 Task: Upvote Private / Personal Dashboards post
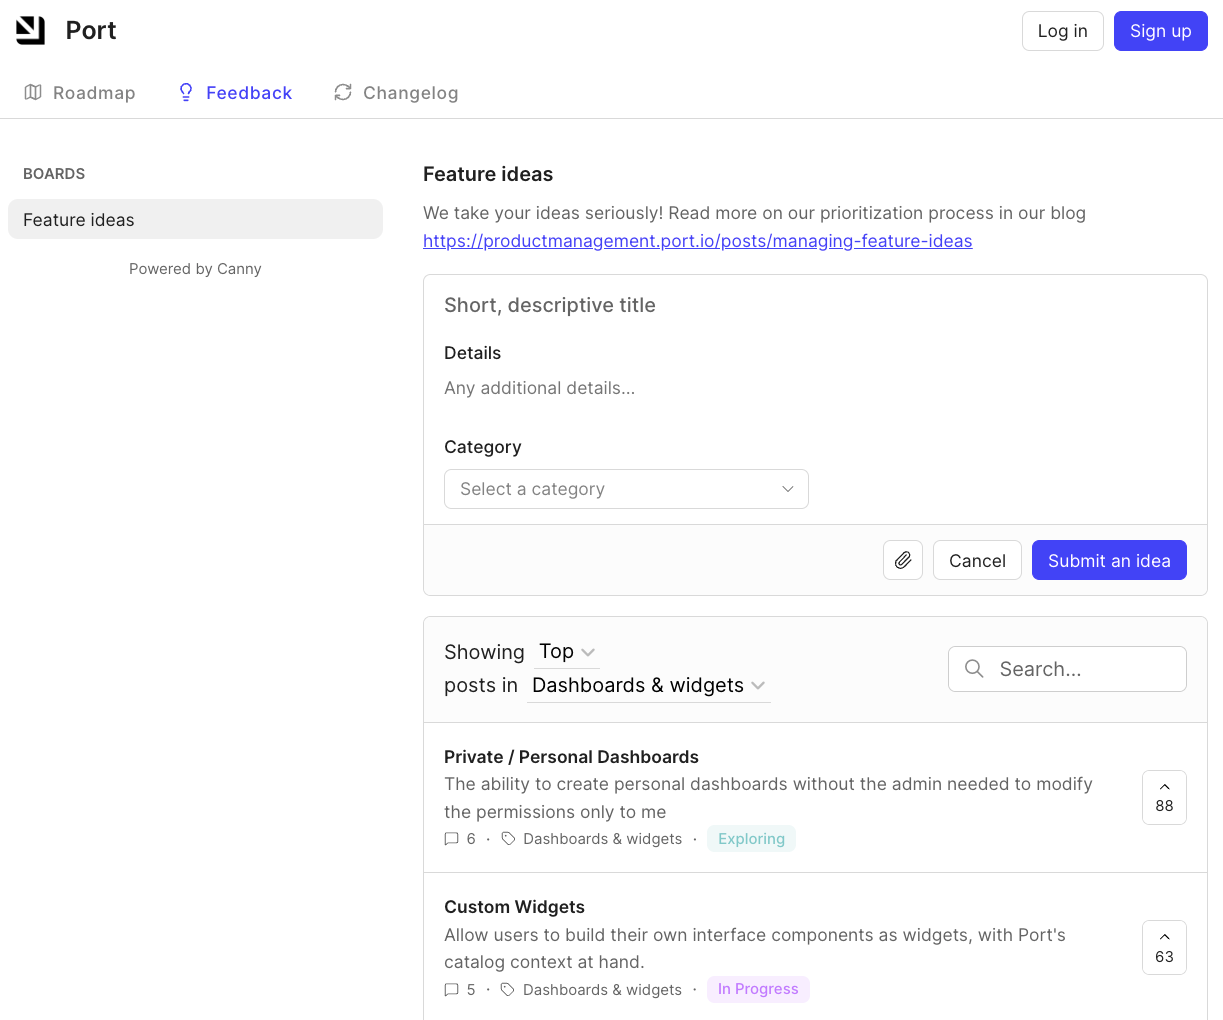click(x=1164, y=797)
